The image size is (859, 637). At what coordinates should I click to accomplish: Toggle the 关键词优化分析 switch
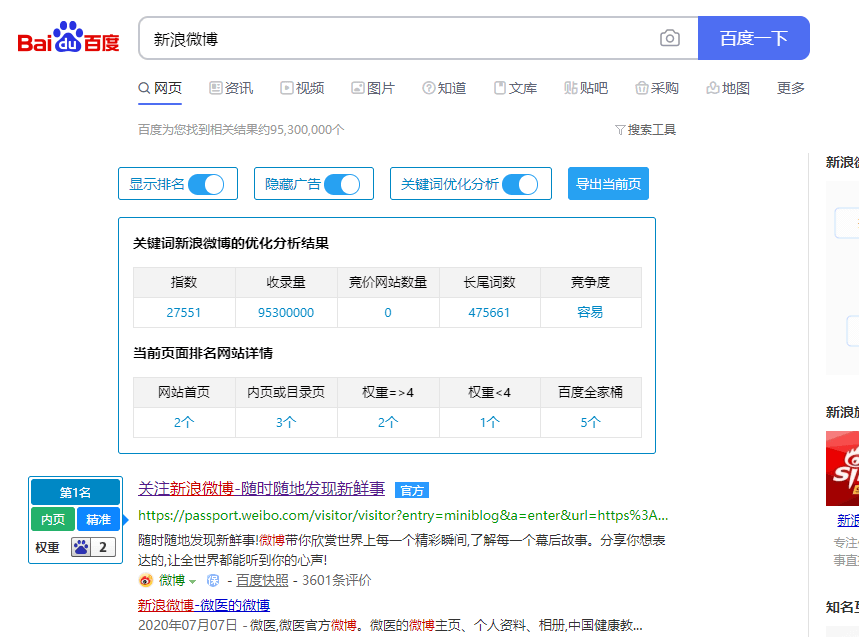tap(520, 184)
